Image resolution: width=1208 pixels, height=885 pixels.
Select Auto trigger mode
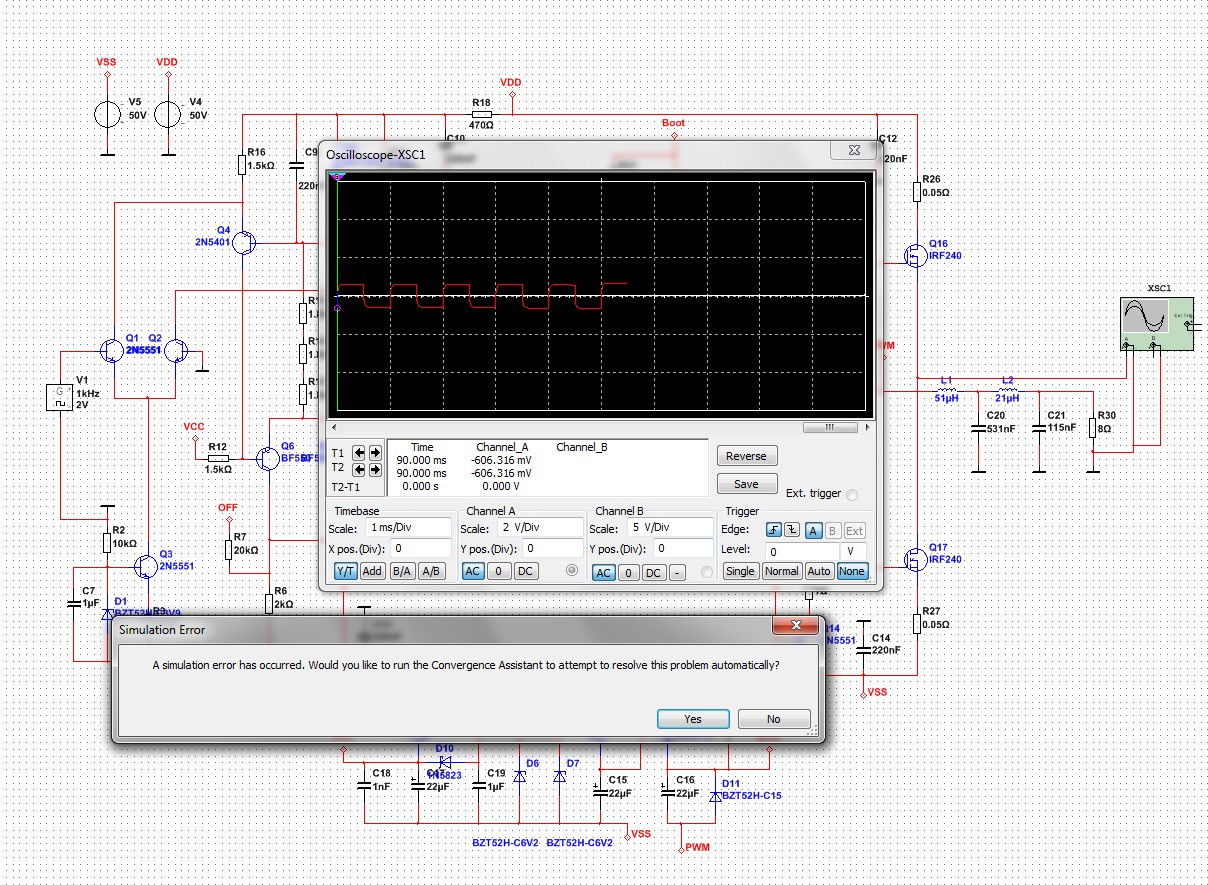(x=819, y=571)
